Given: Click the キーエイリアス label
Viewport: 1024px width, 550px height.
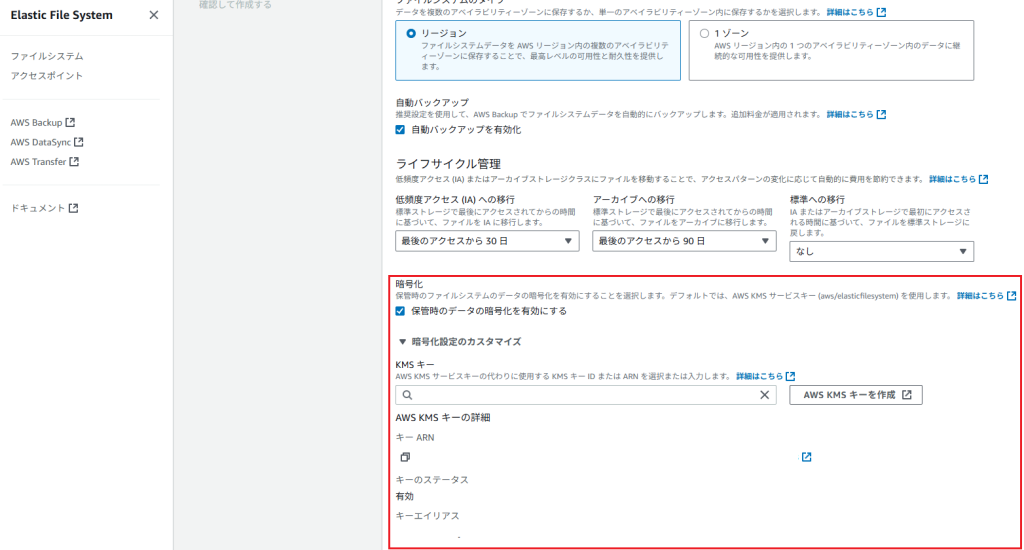Looking at the screenshot, I should pyautogui.click(x=428, y=516).
